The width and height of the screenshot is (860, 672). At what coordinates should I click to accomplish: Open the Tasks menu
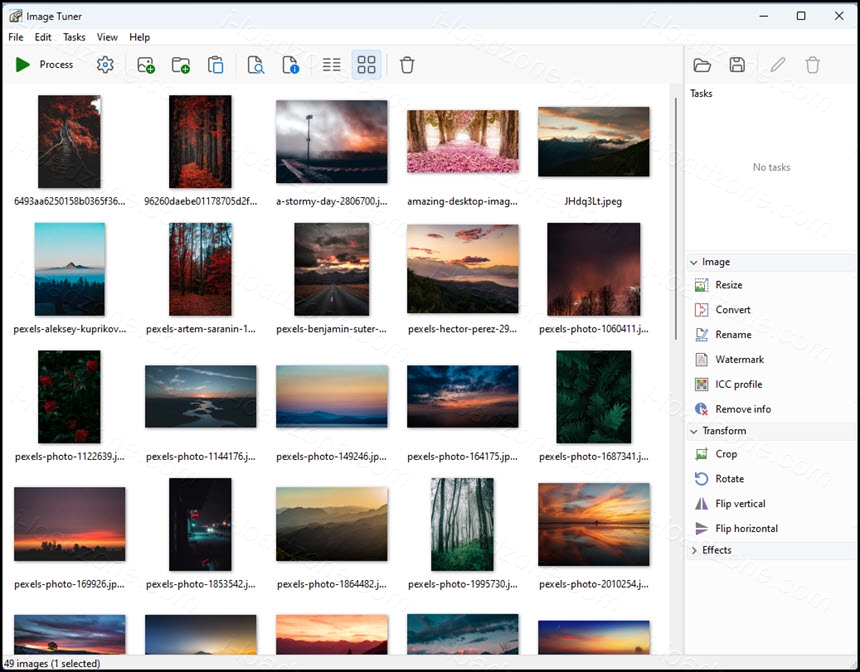pos(74,37)
